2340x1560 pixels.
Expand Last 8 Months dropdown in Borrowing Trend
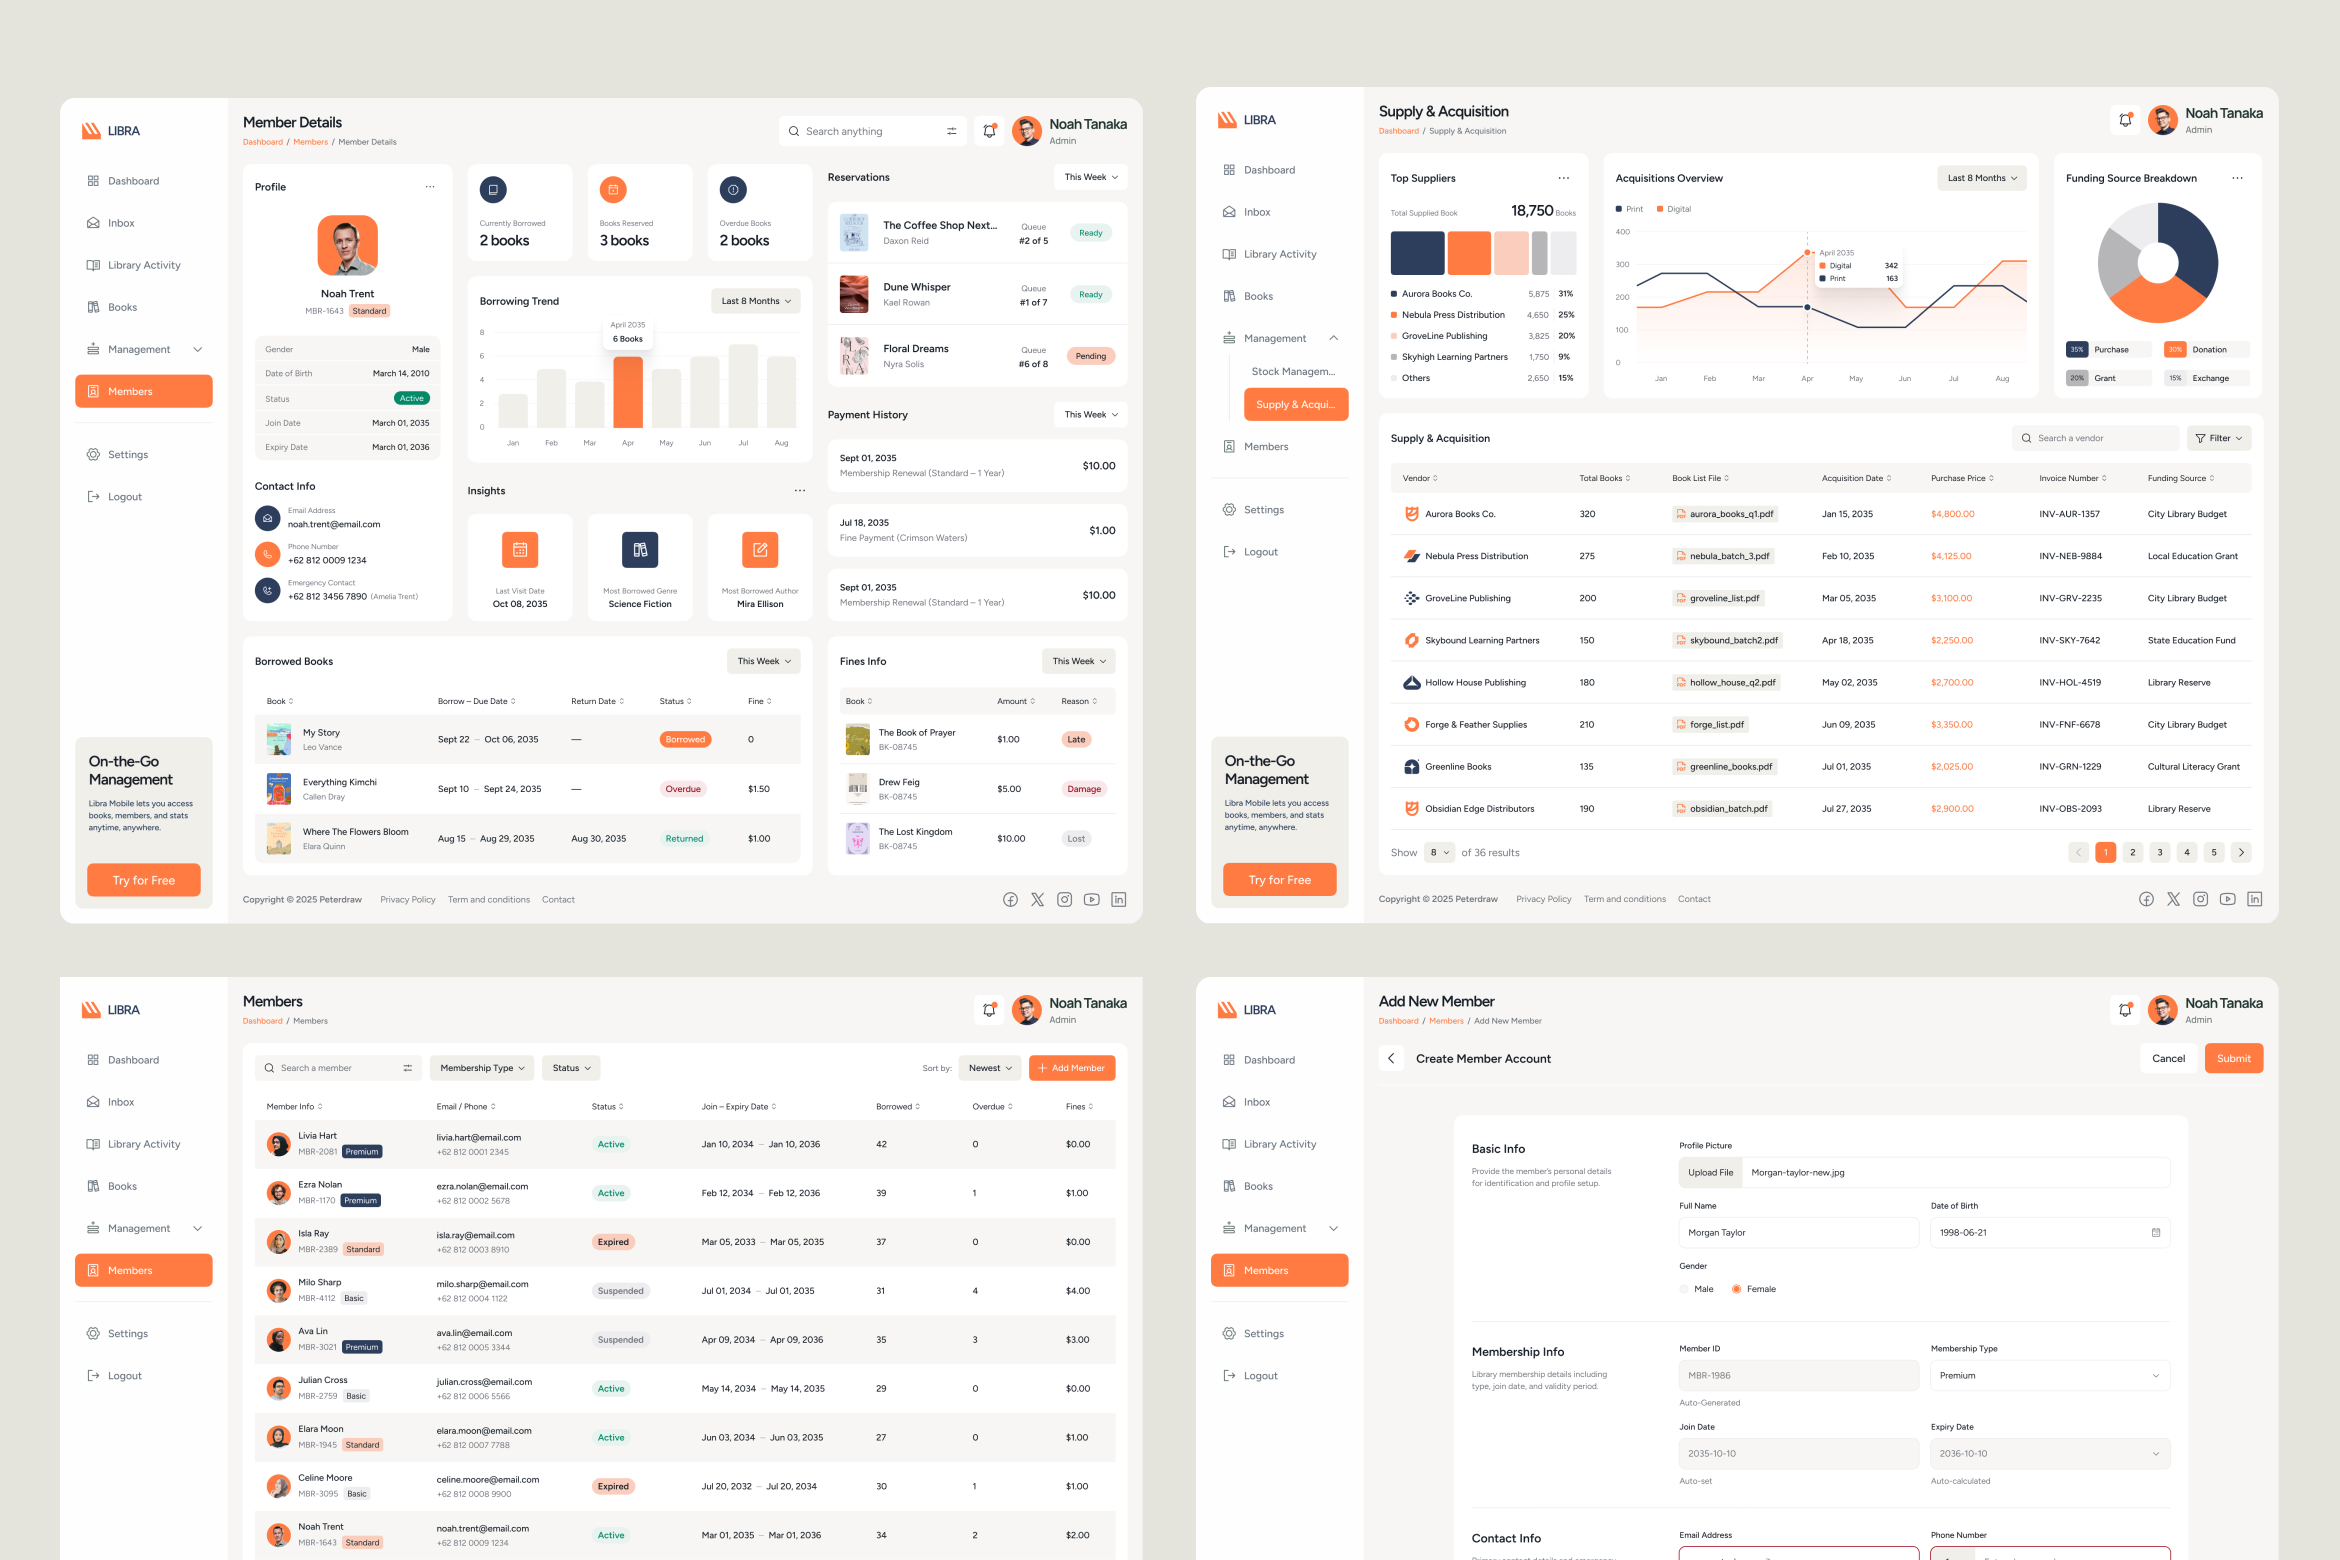[x=755, y=301]
